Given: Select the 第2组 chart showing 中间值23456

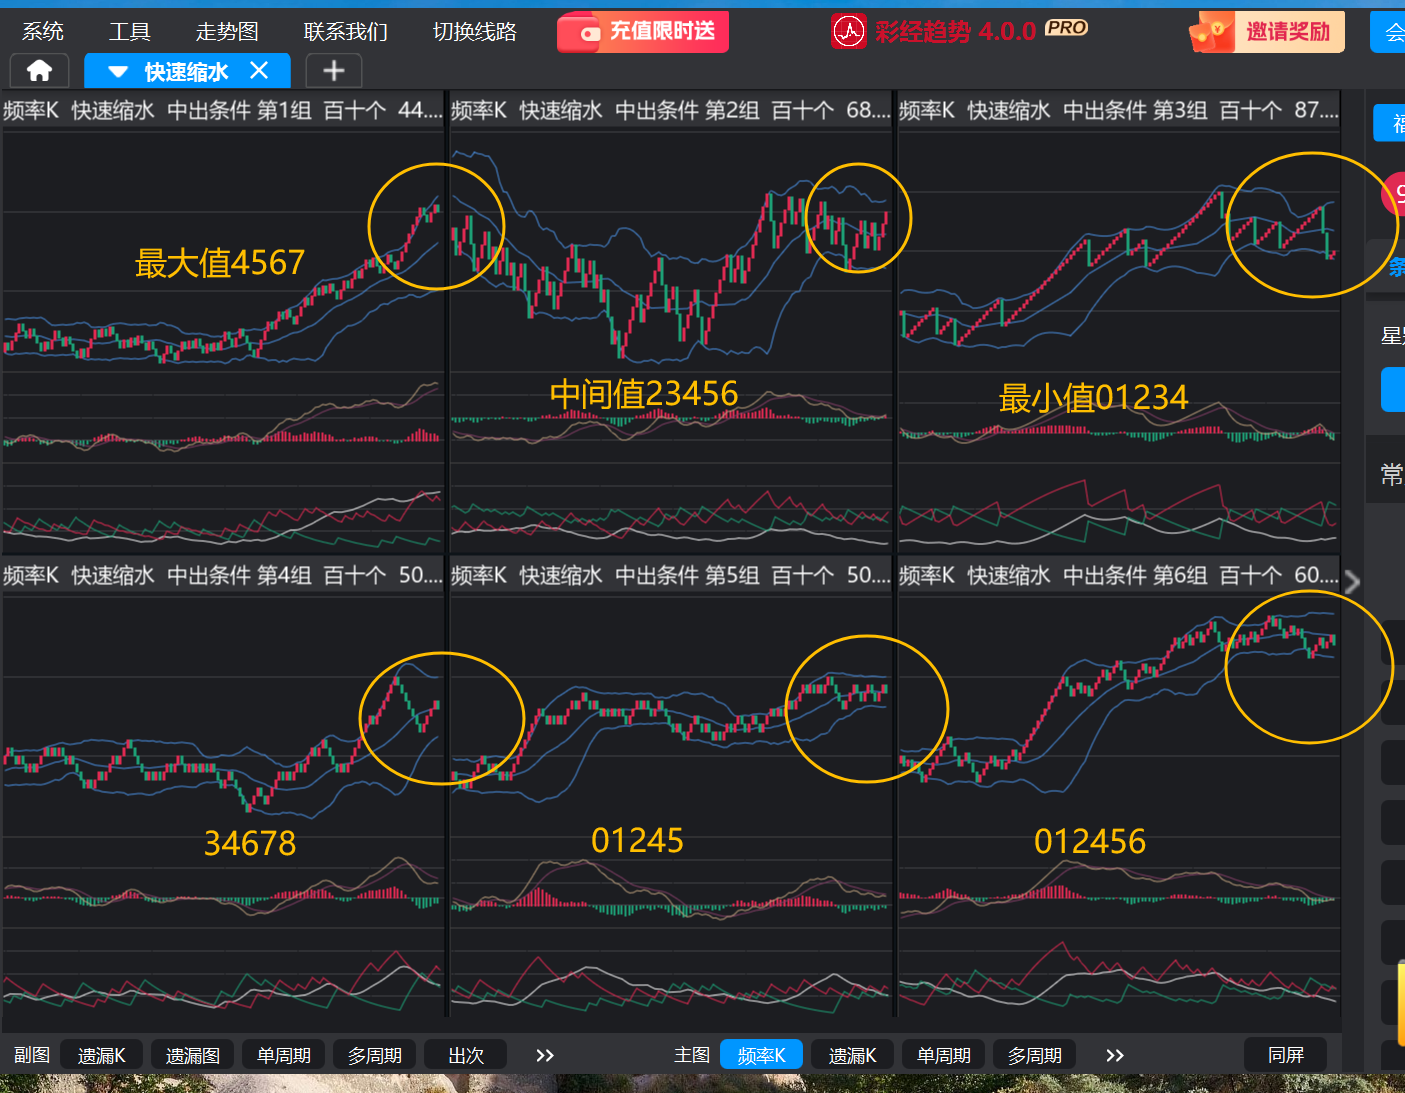Looking at the screenshot, I should point(670,320).
